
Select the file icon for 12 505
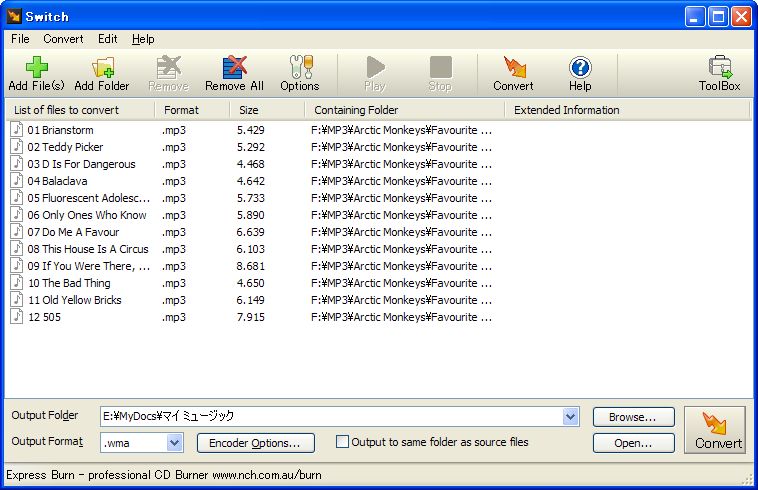point(17,317)
